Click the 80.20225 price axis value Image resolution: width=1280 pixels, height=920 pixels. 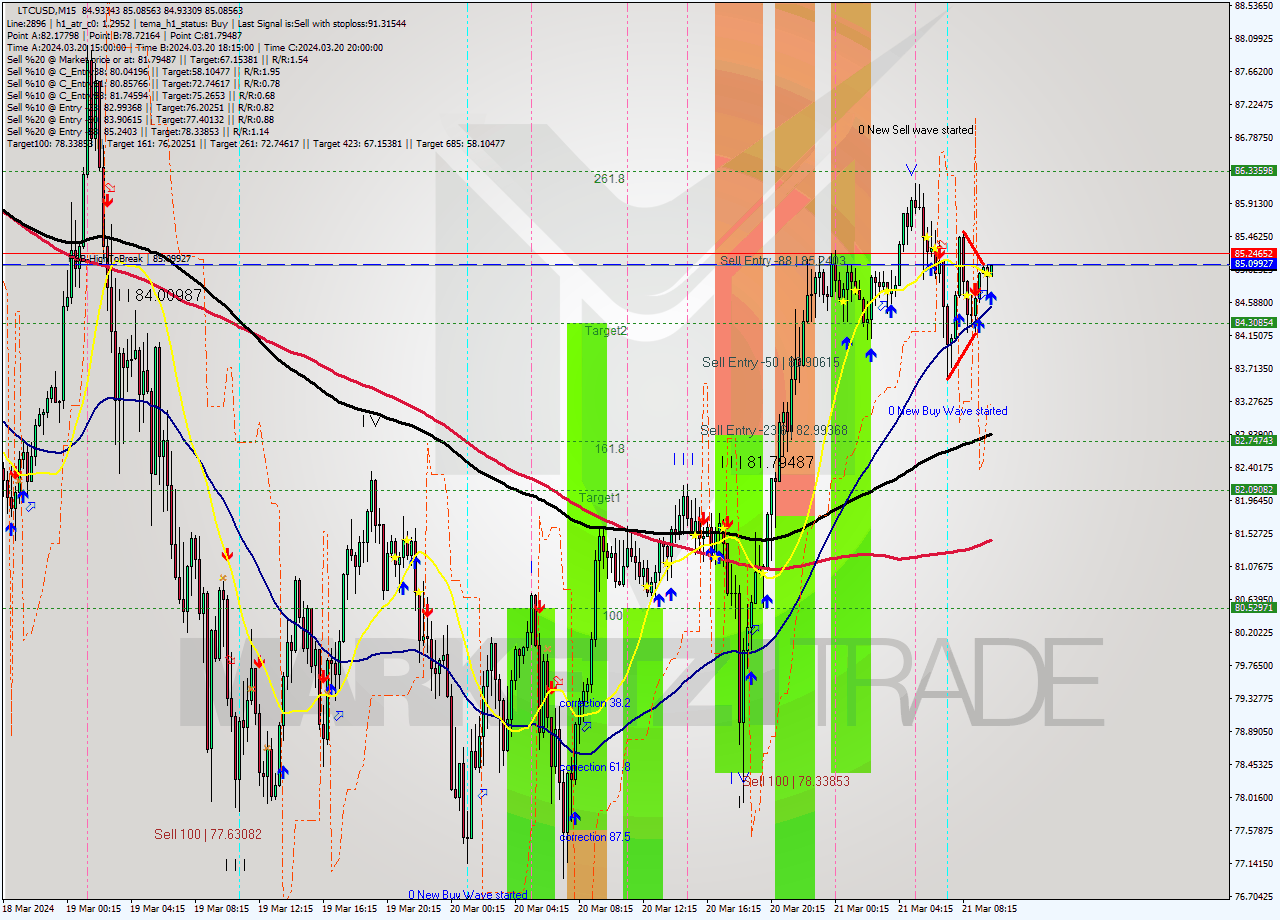tap(1254, 633)
